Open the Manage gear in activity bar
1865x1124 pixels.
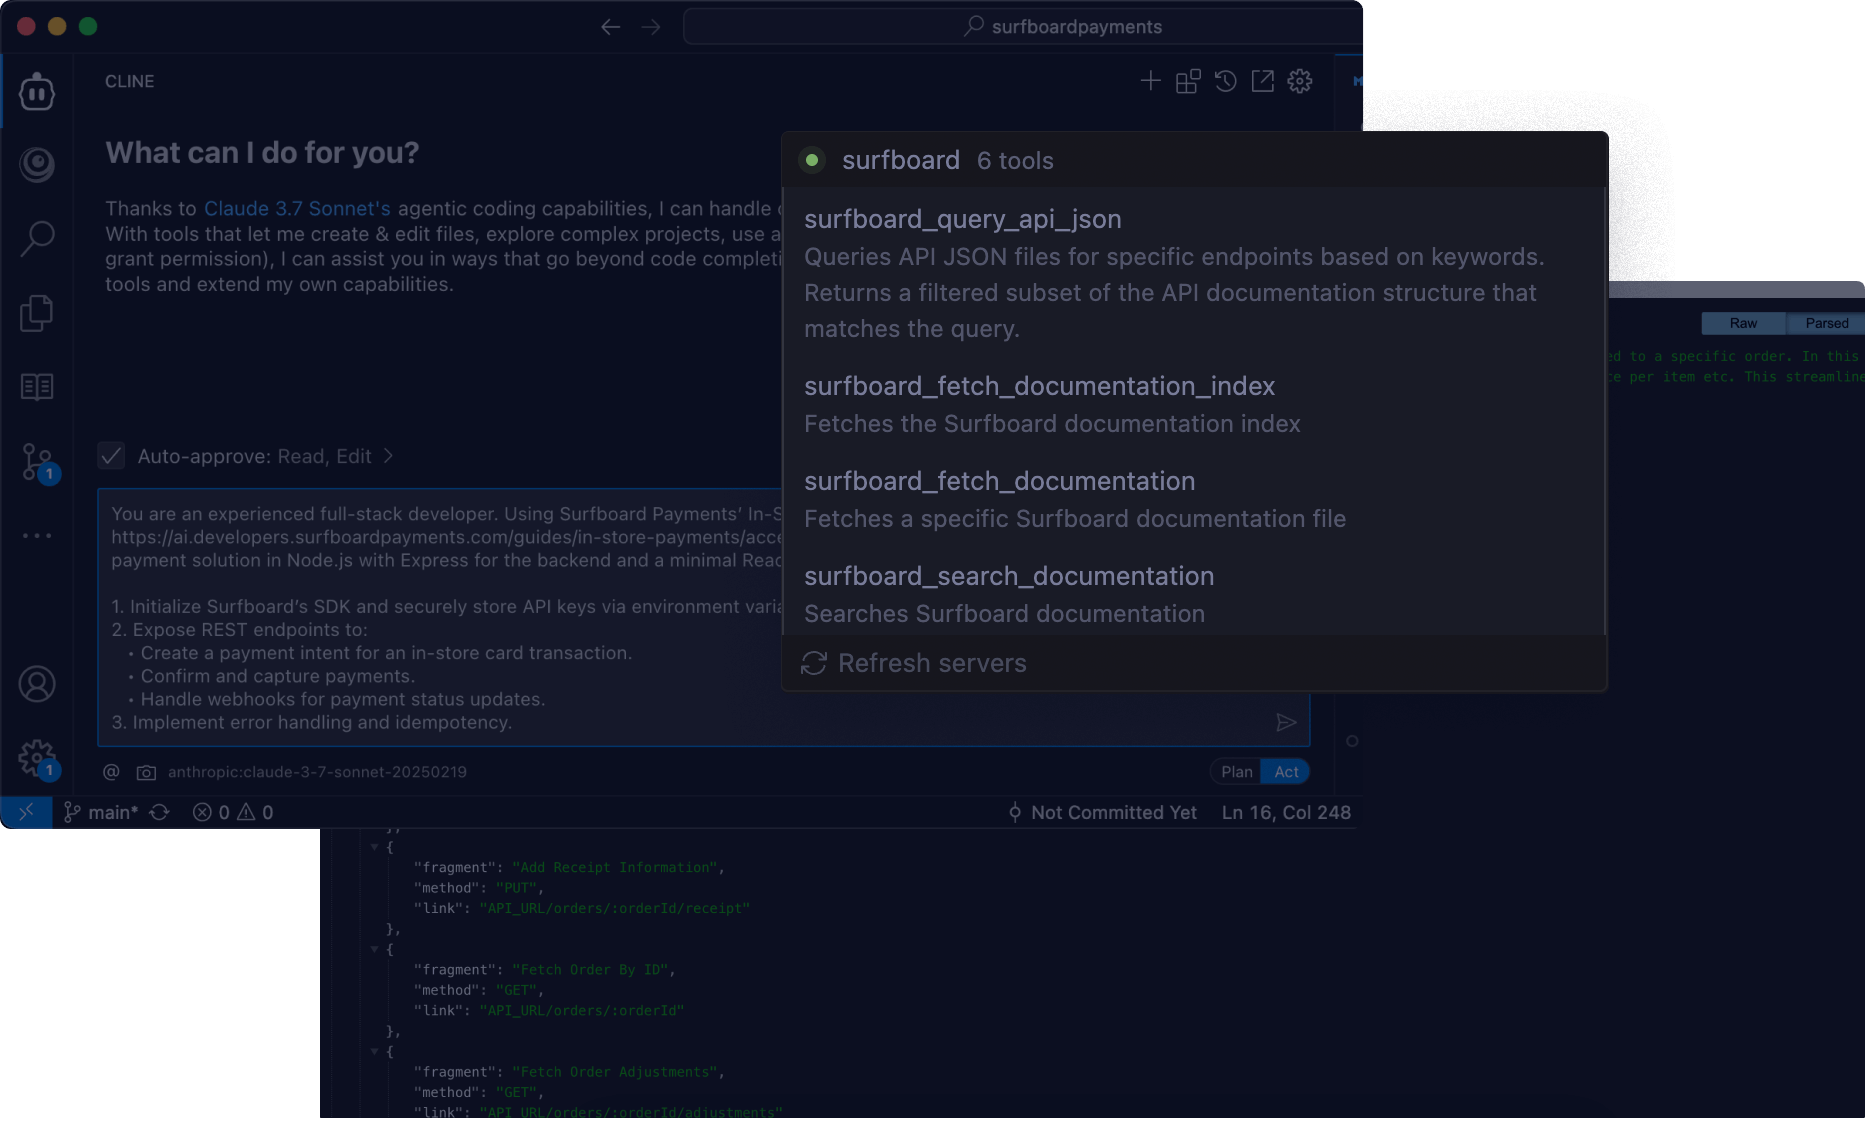[38, 759]
